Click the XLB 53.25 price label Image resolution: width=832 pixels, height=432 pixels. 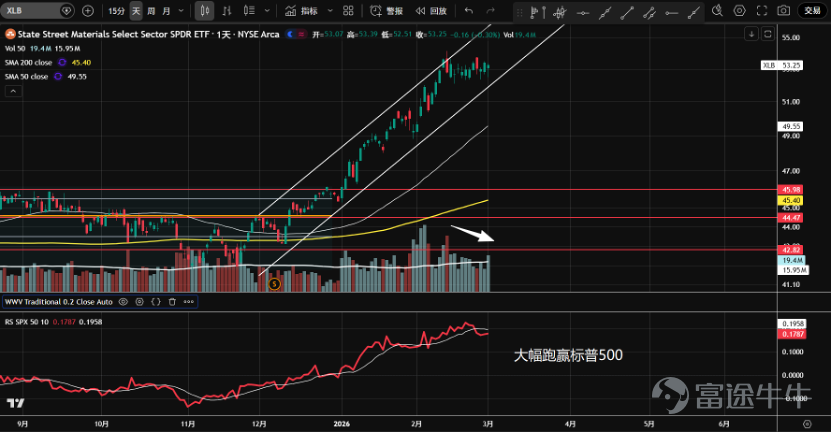click(782, 65)
